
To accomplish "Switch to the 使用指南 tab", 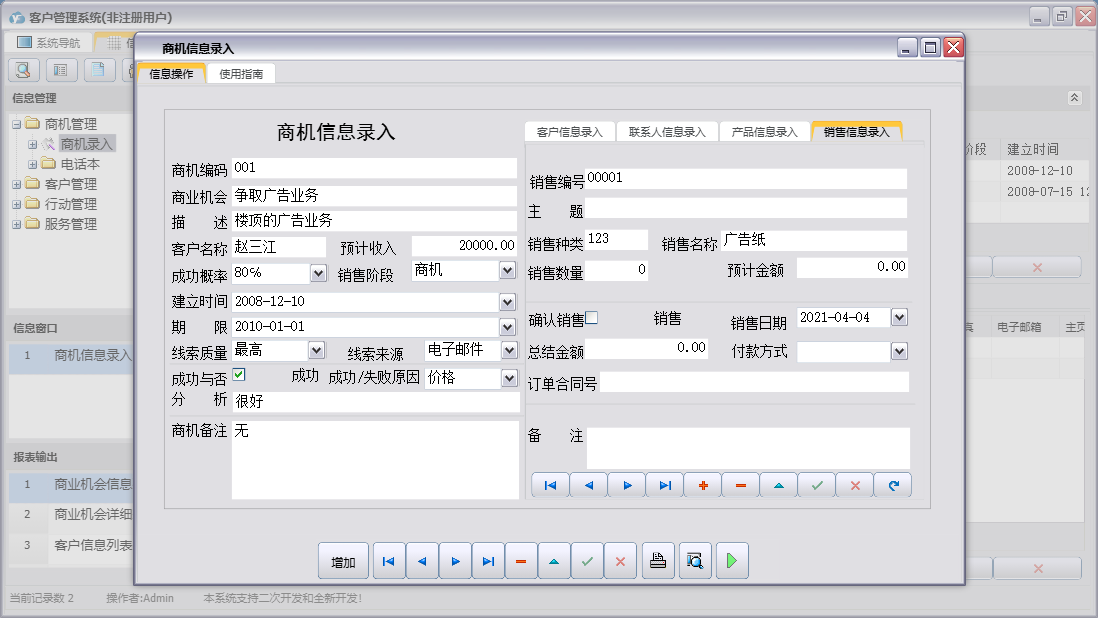I will coord(241,74).
